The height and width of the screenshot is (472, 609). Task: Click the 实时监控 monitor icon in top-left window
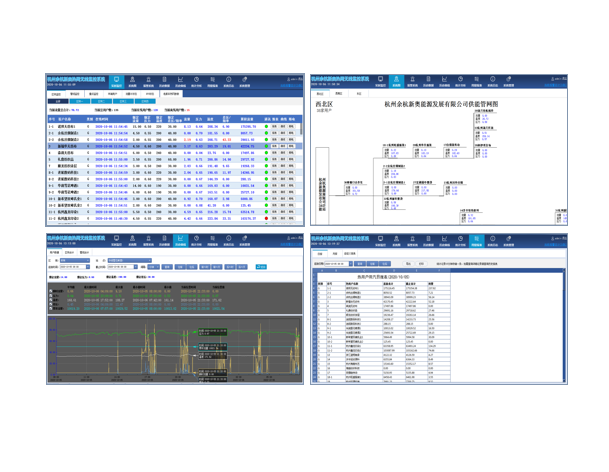[x=117, y=81]
